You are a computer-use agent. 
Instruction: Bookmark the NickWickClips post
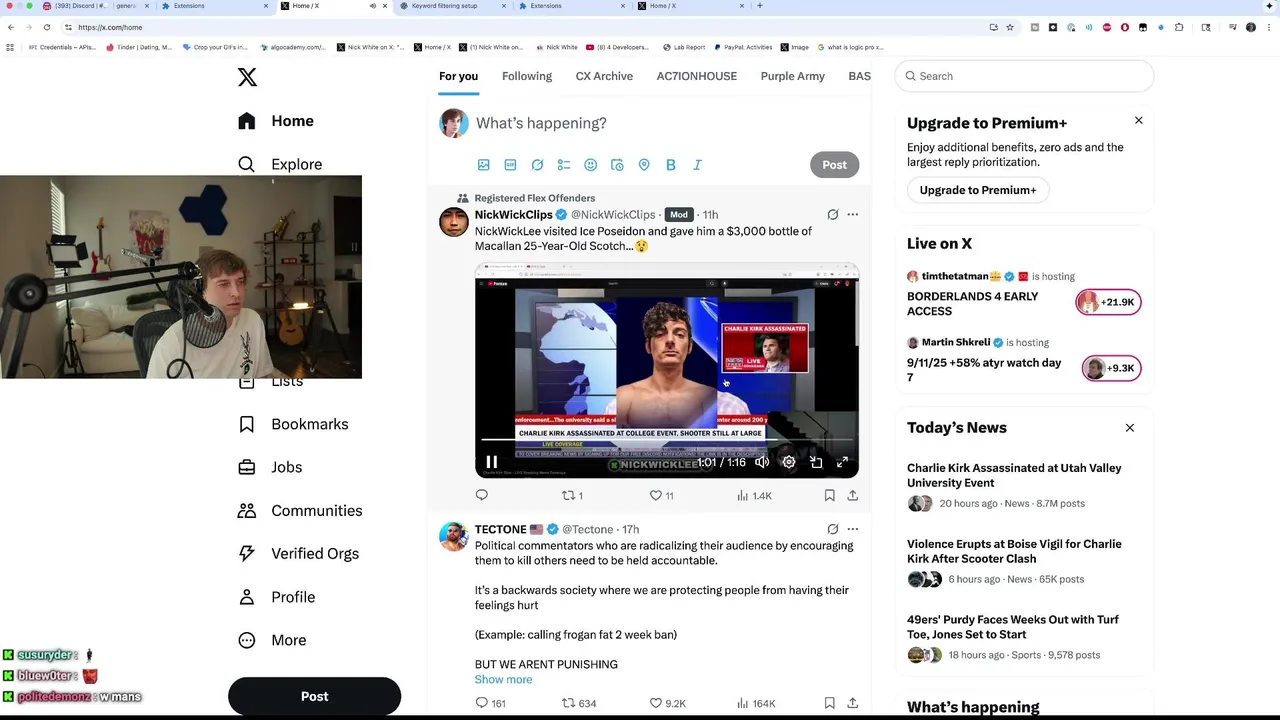[x=829, y=495]
